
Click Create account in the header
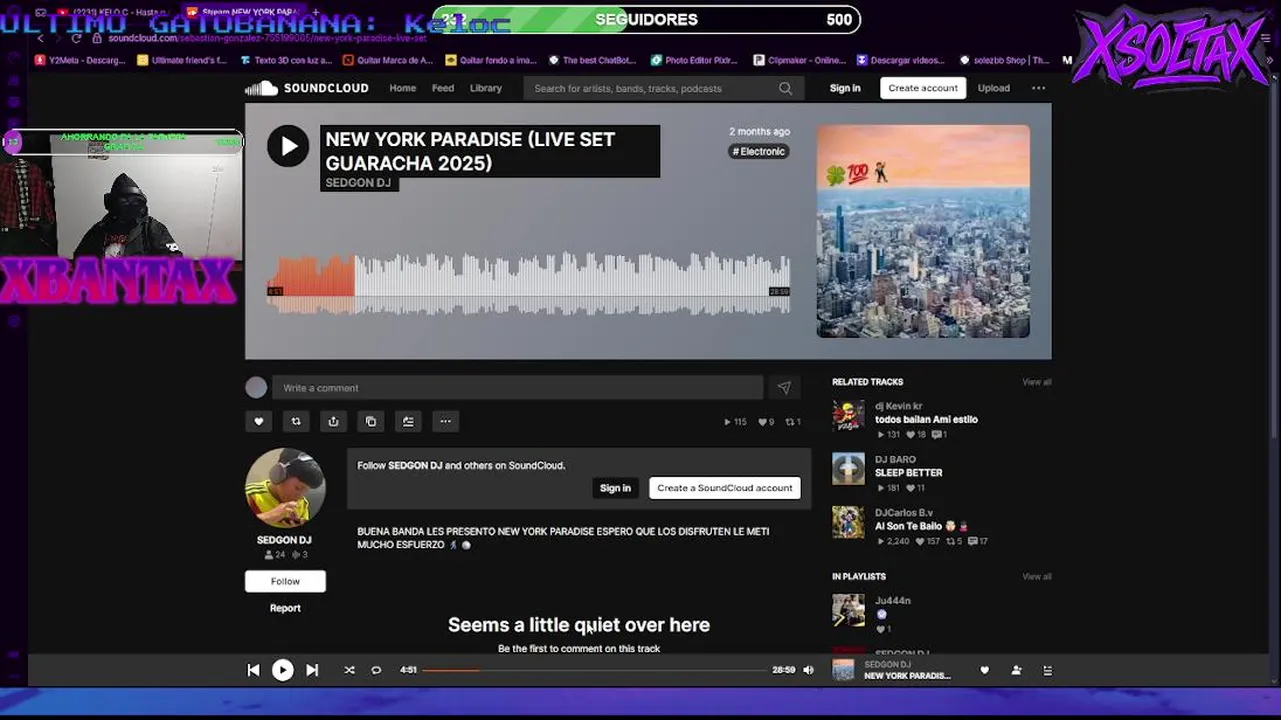pyautogui.click(x=923, y=88)
